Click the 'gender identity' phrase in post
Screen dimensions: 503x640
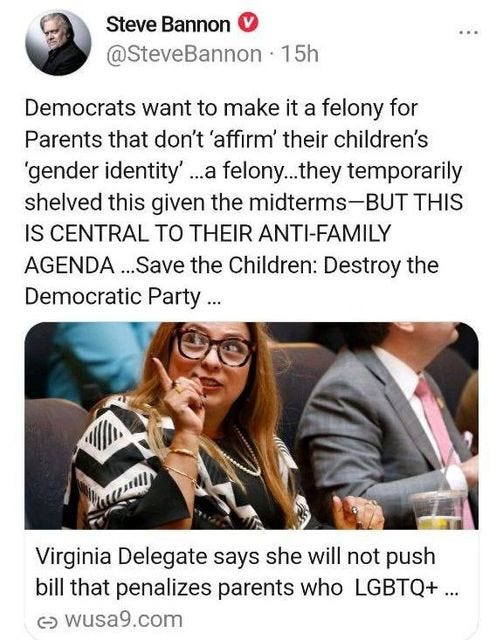point(104,171)
